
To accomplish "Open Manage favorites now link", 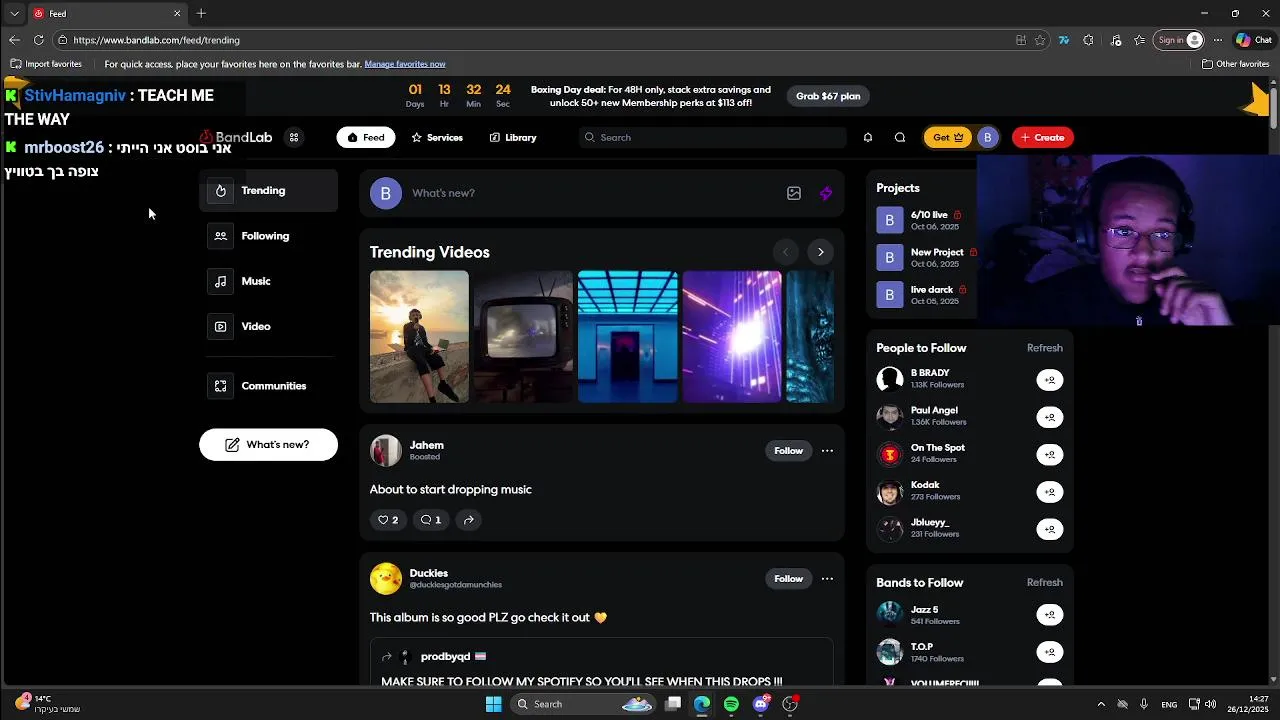I will click(x=405, y=64).
